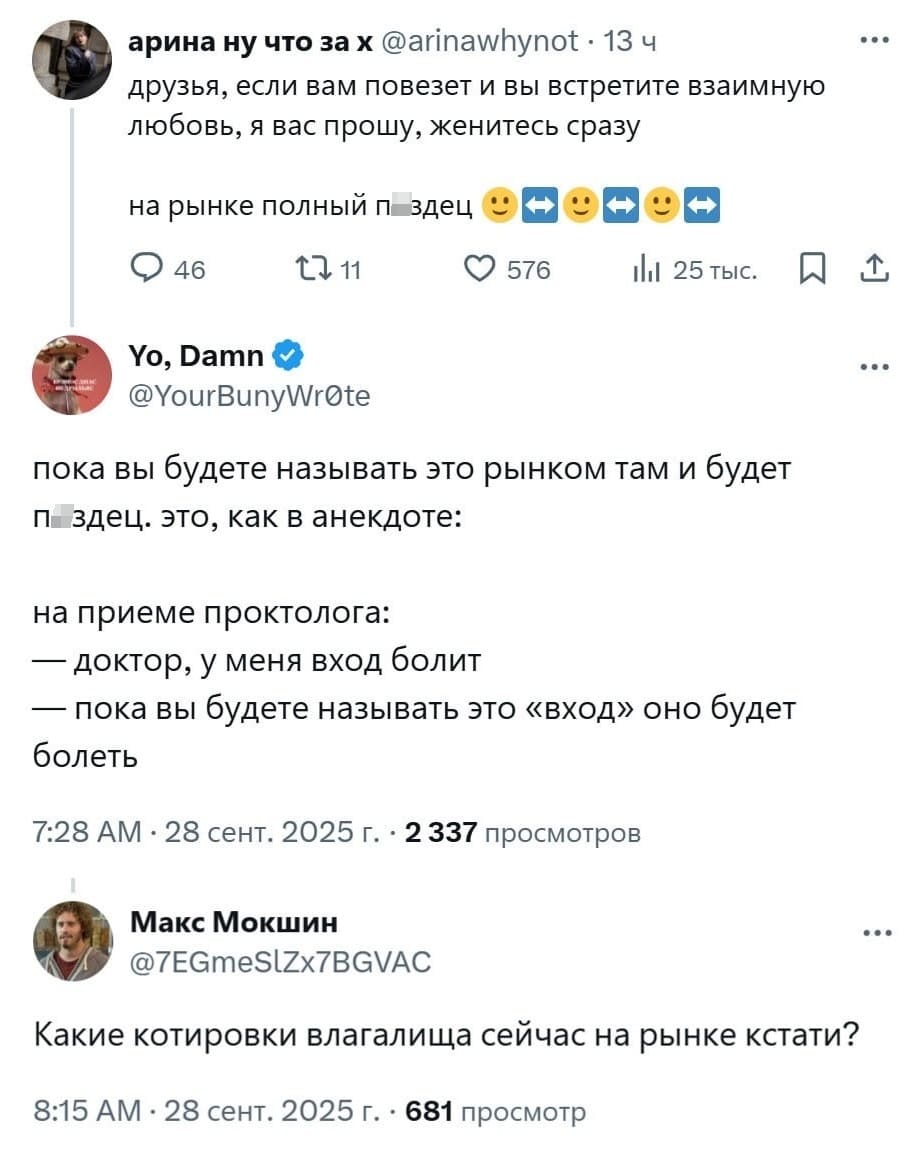
Task: Open Макс Мокшин's profile picture
Action: pyautogui.click(x=71, y=940)
